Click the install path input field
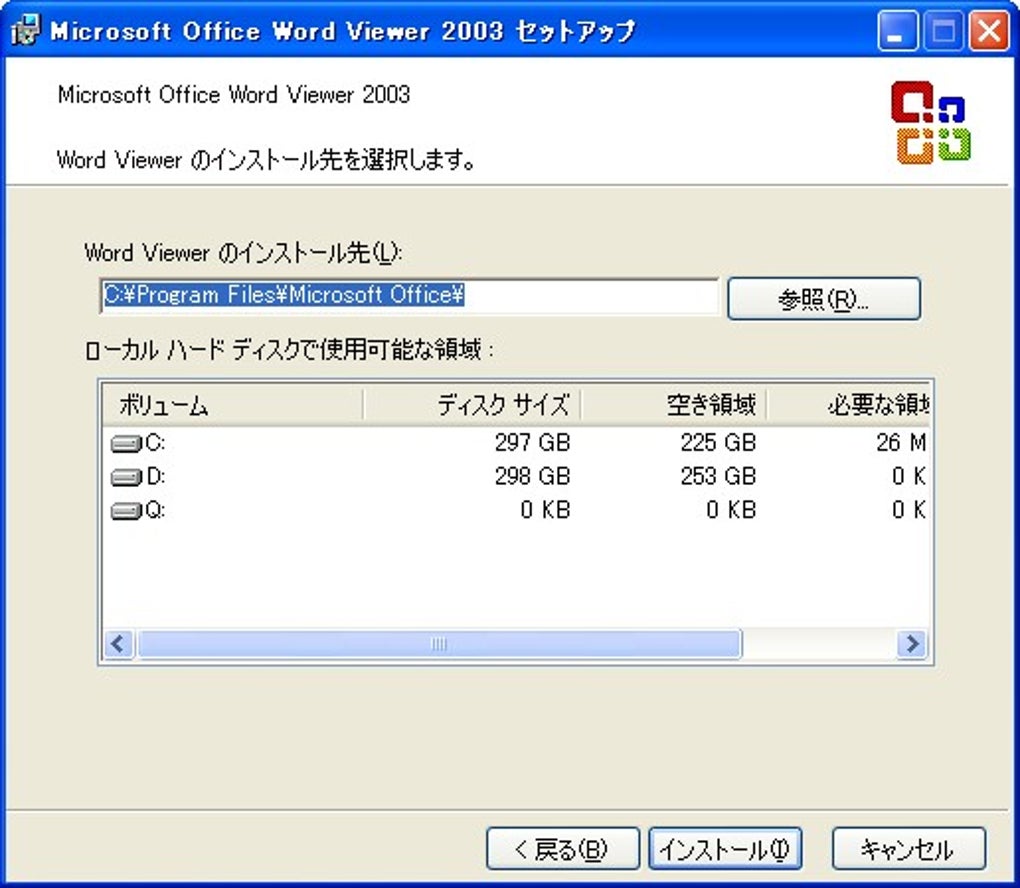Image resolution: width=1020 pixels, height=888 pixels. pyautogui.click(x=409, y=296)
